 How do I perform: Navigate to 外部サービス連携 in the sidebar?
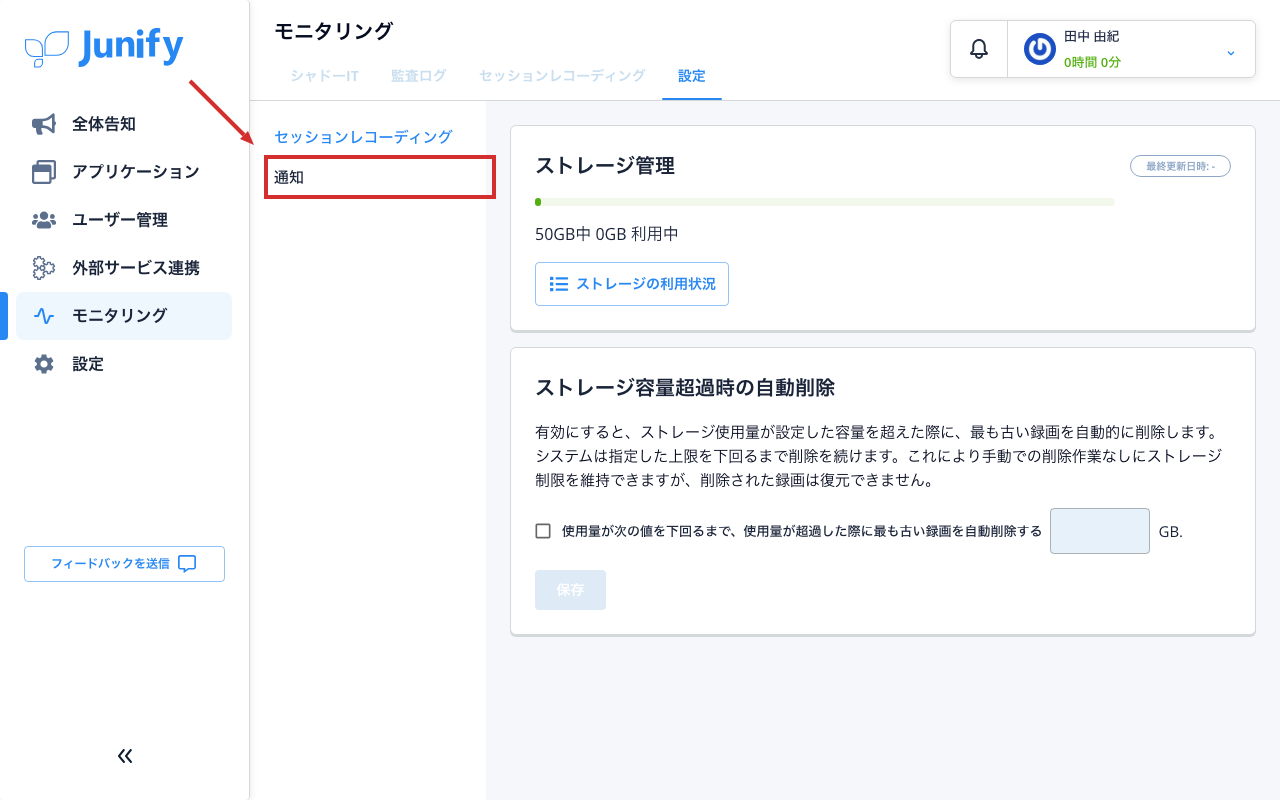pos(124,268)
